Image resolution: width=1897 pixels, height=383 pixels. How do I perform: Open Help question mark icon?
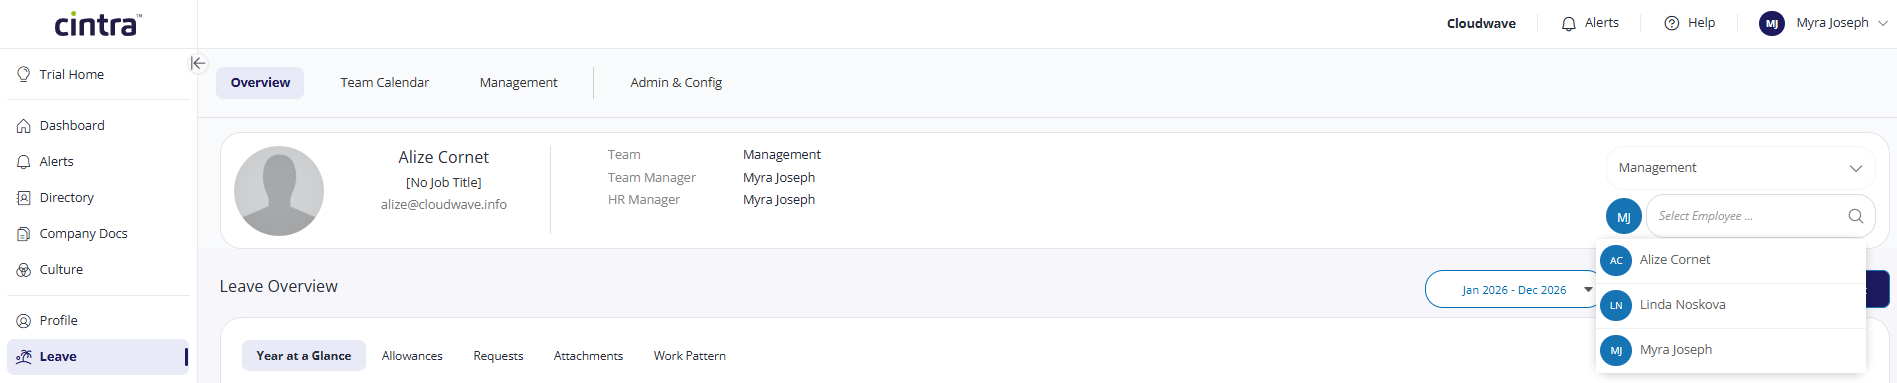tap(1672, 23)
